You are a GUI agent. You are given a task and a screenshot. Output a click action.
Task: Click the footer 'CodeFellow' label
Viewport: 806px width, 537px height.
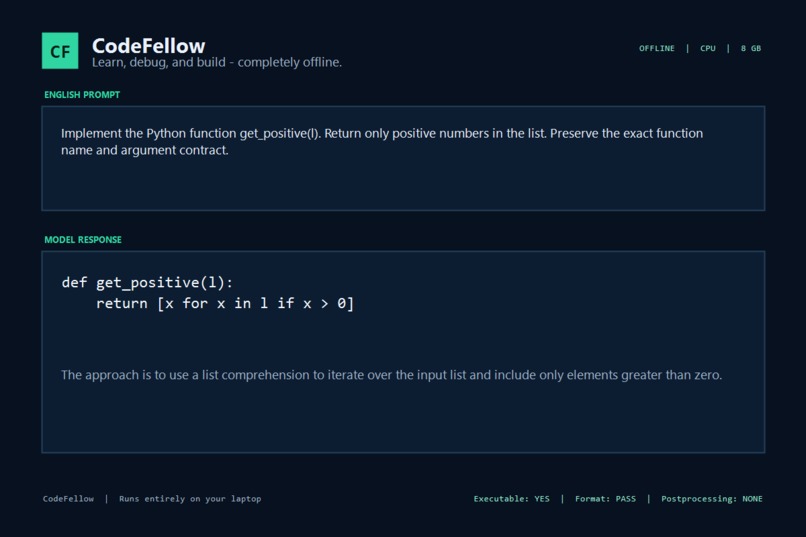68,498
